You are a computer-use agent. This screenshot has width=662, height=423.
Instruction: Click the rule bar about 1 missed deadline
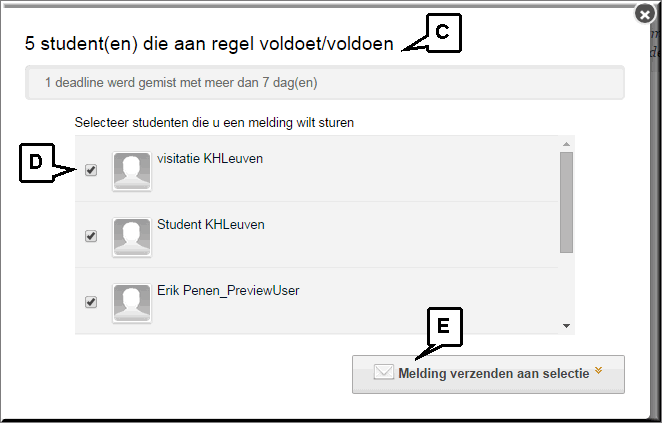pyautogui.click(x=325, y=83)
